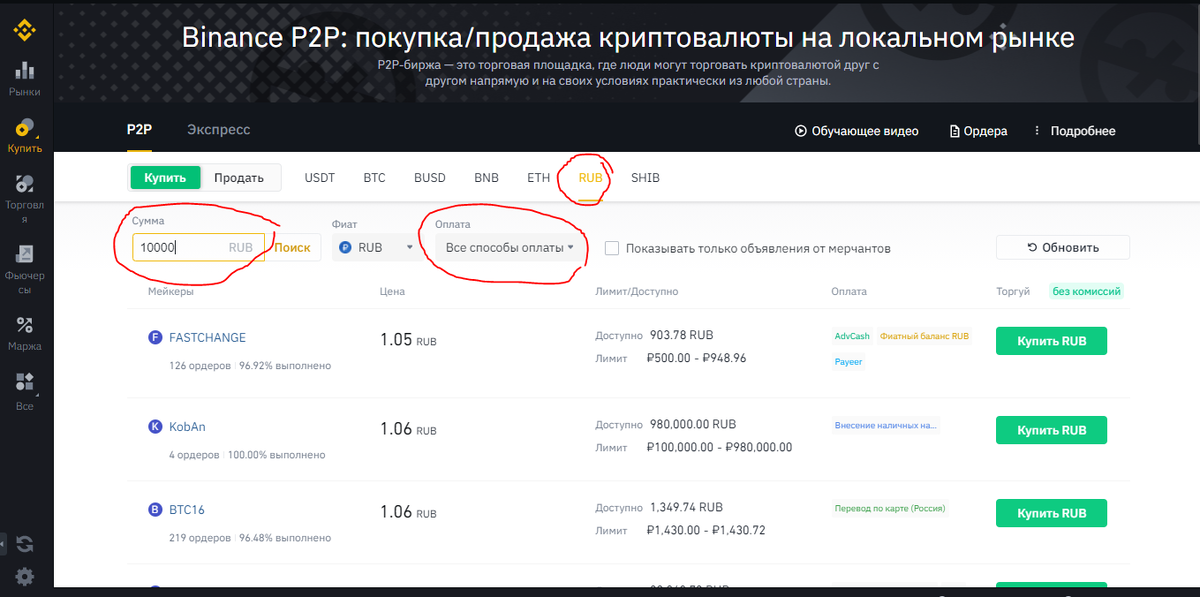Select the BTC asset tab

coord(374,178)
